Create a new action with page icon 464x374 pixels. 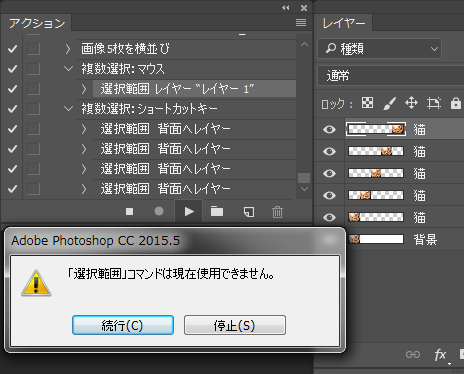(x=249, y=212)
